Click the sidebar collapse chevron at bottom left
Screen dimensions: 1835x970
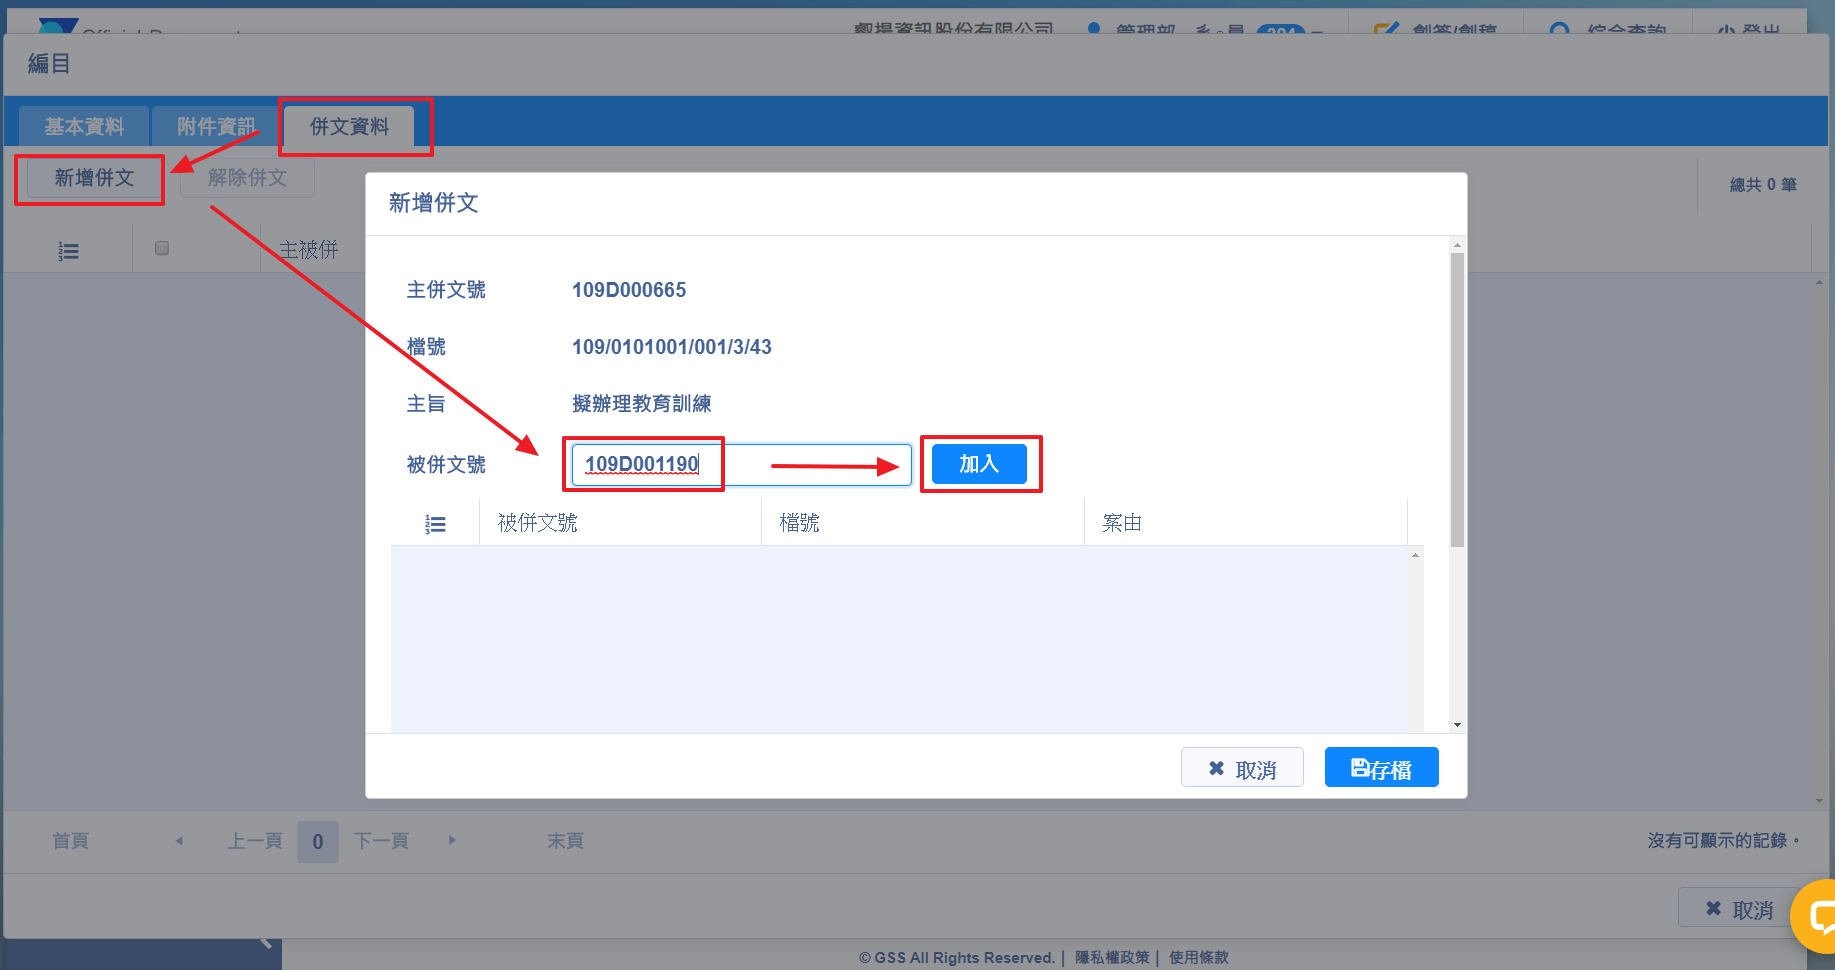(266, 943)
